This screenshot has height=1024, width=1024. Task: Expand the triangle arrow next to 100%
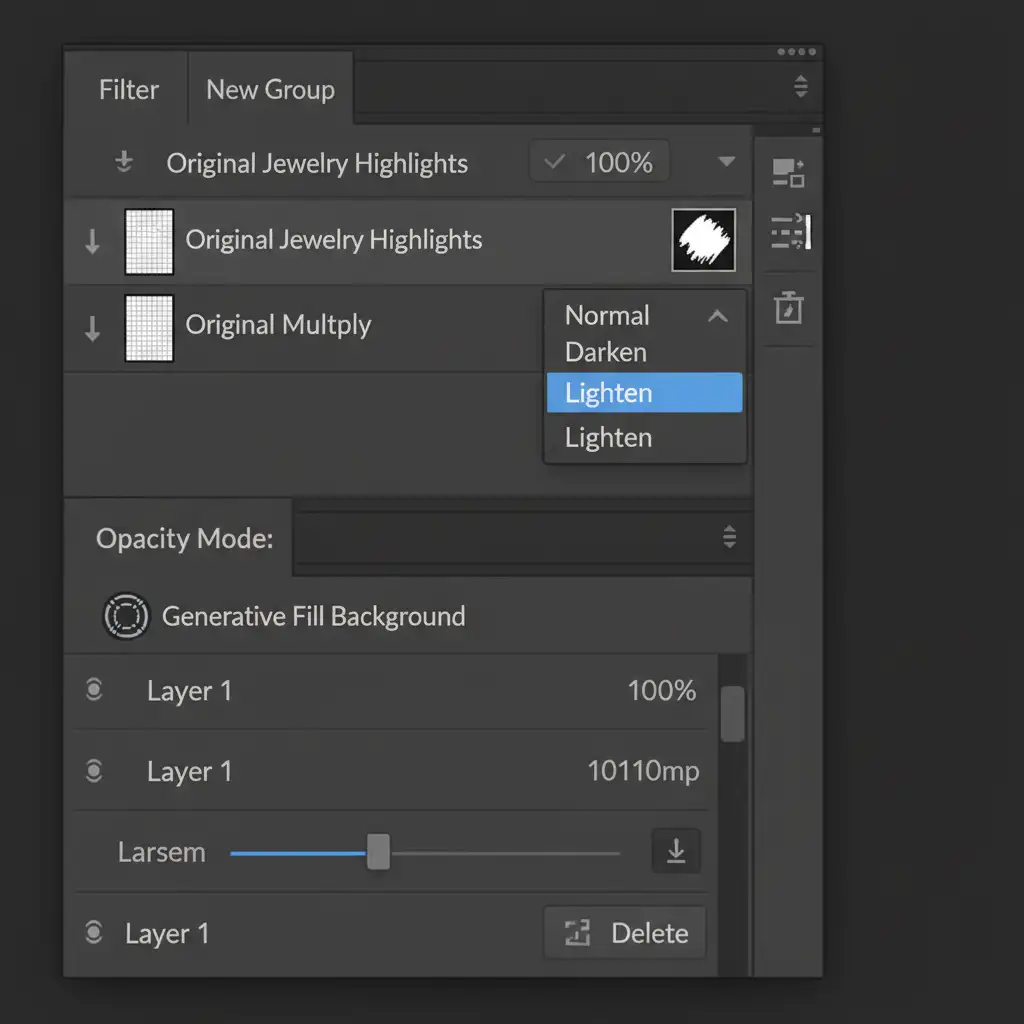pos(727,162)
